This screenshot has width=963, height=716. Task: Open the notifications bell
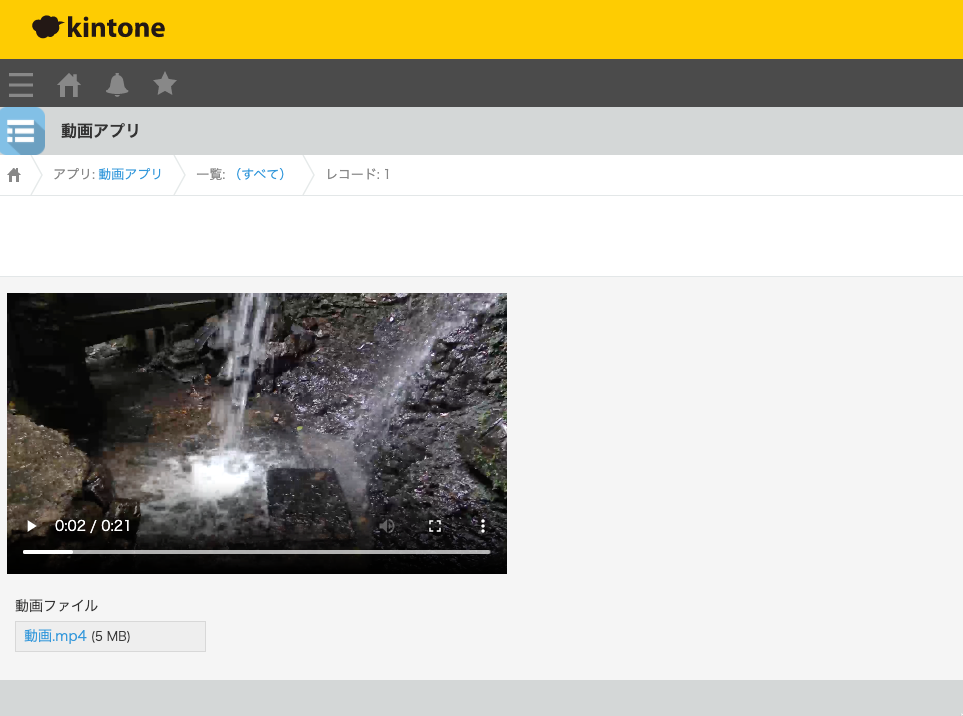point(116,85)
